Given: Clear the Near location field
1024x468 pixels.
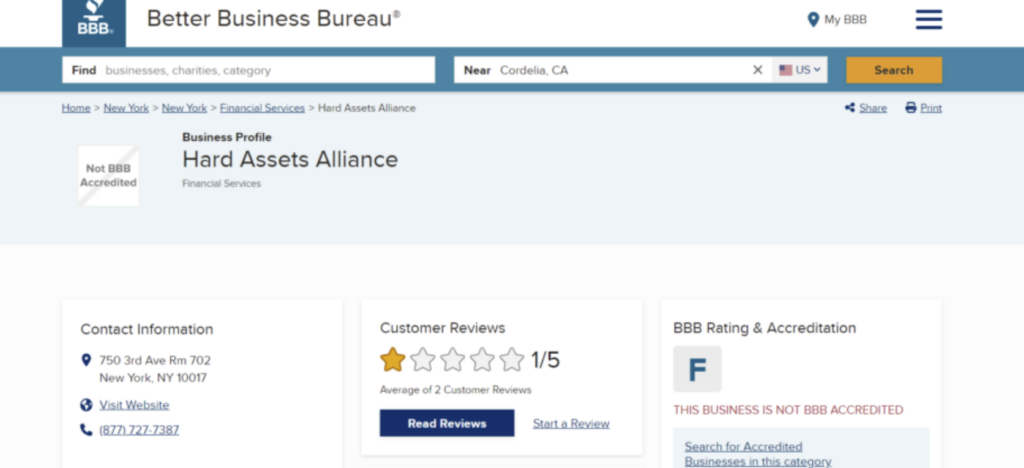Looking at the screenshot, I should click(758, 70).
